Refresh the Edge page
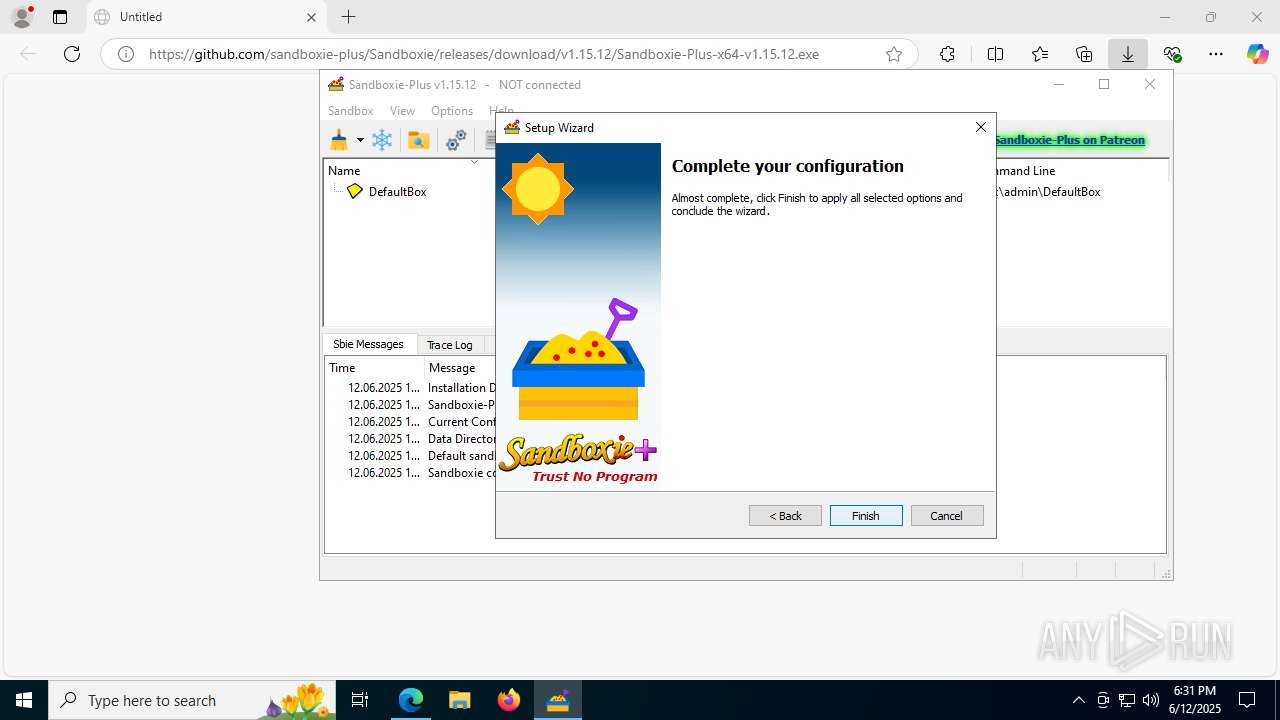1280x720 pixels. [x=72, y=54]
